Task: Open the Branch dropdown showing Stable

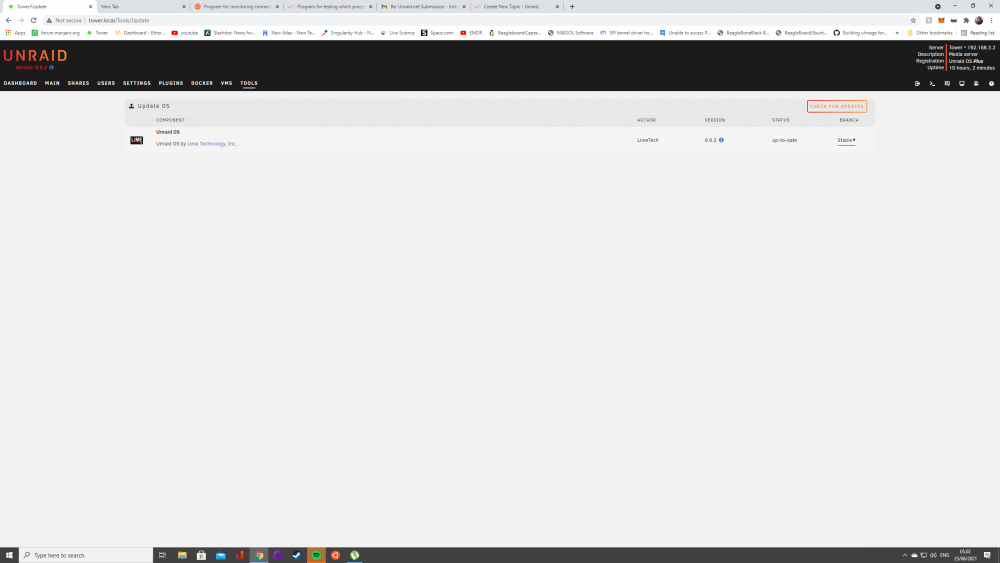Action: 846,140
